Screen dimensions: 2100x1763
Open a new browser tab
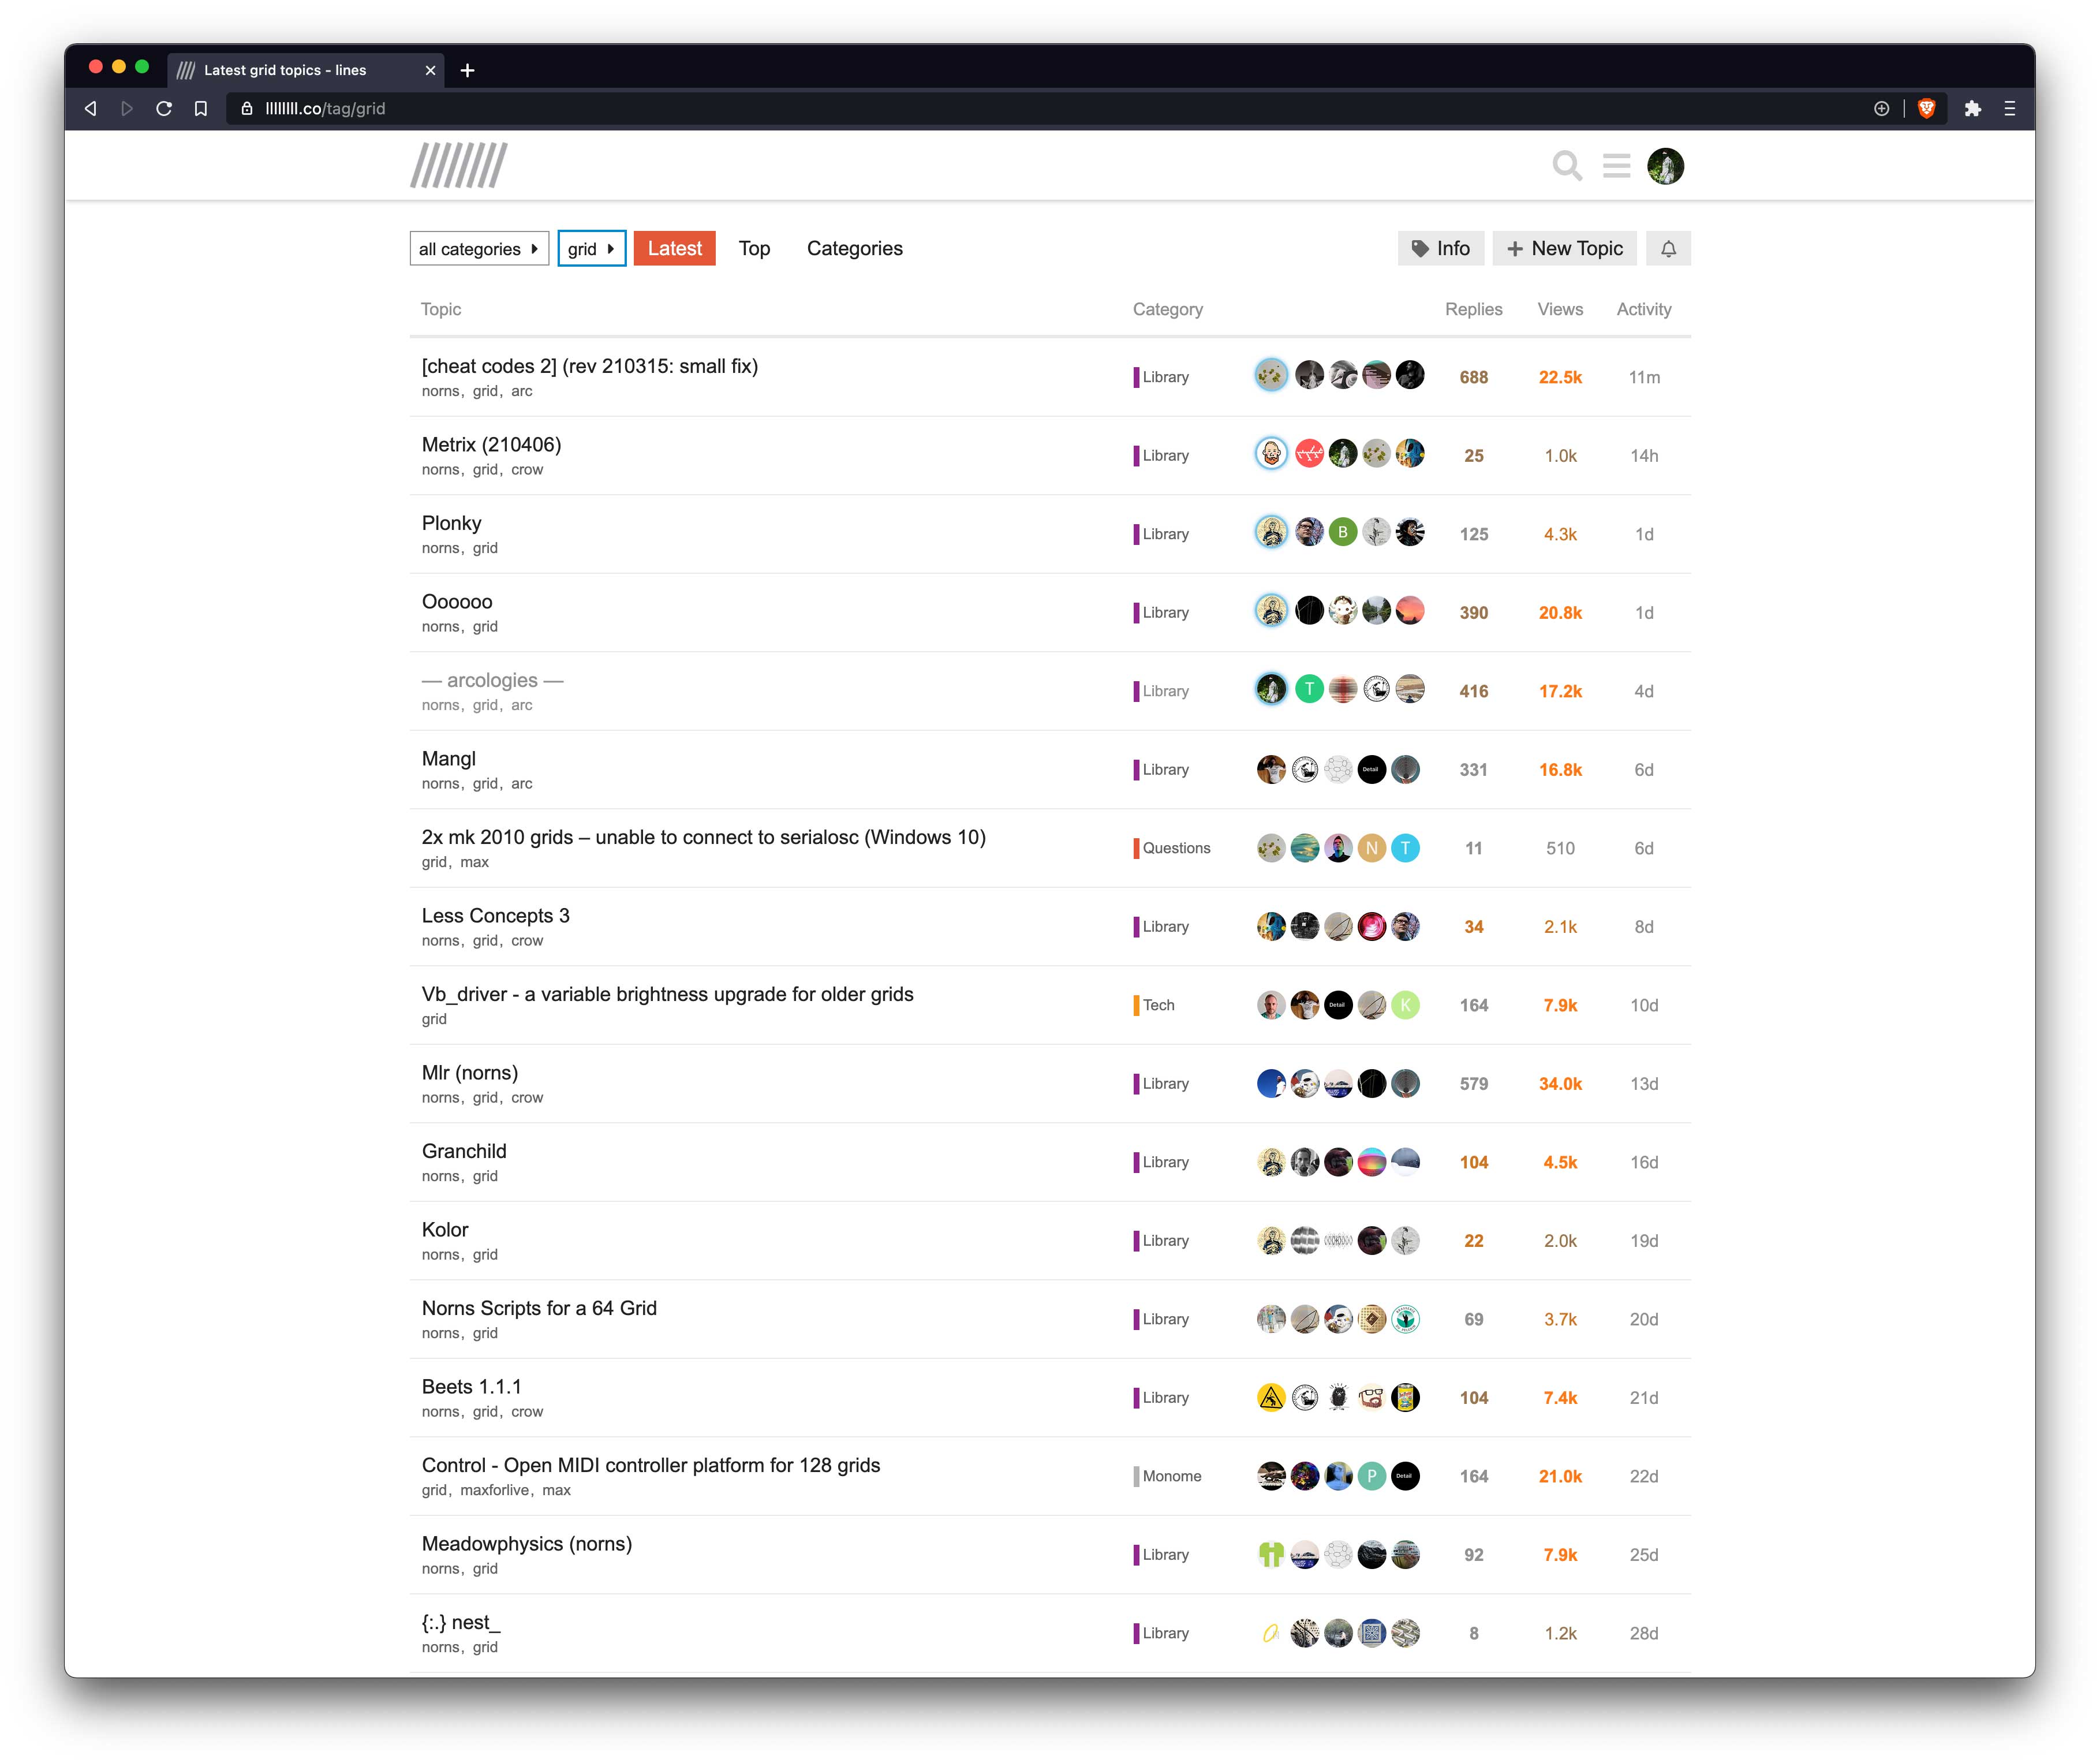tap(467, 70)
